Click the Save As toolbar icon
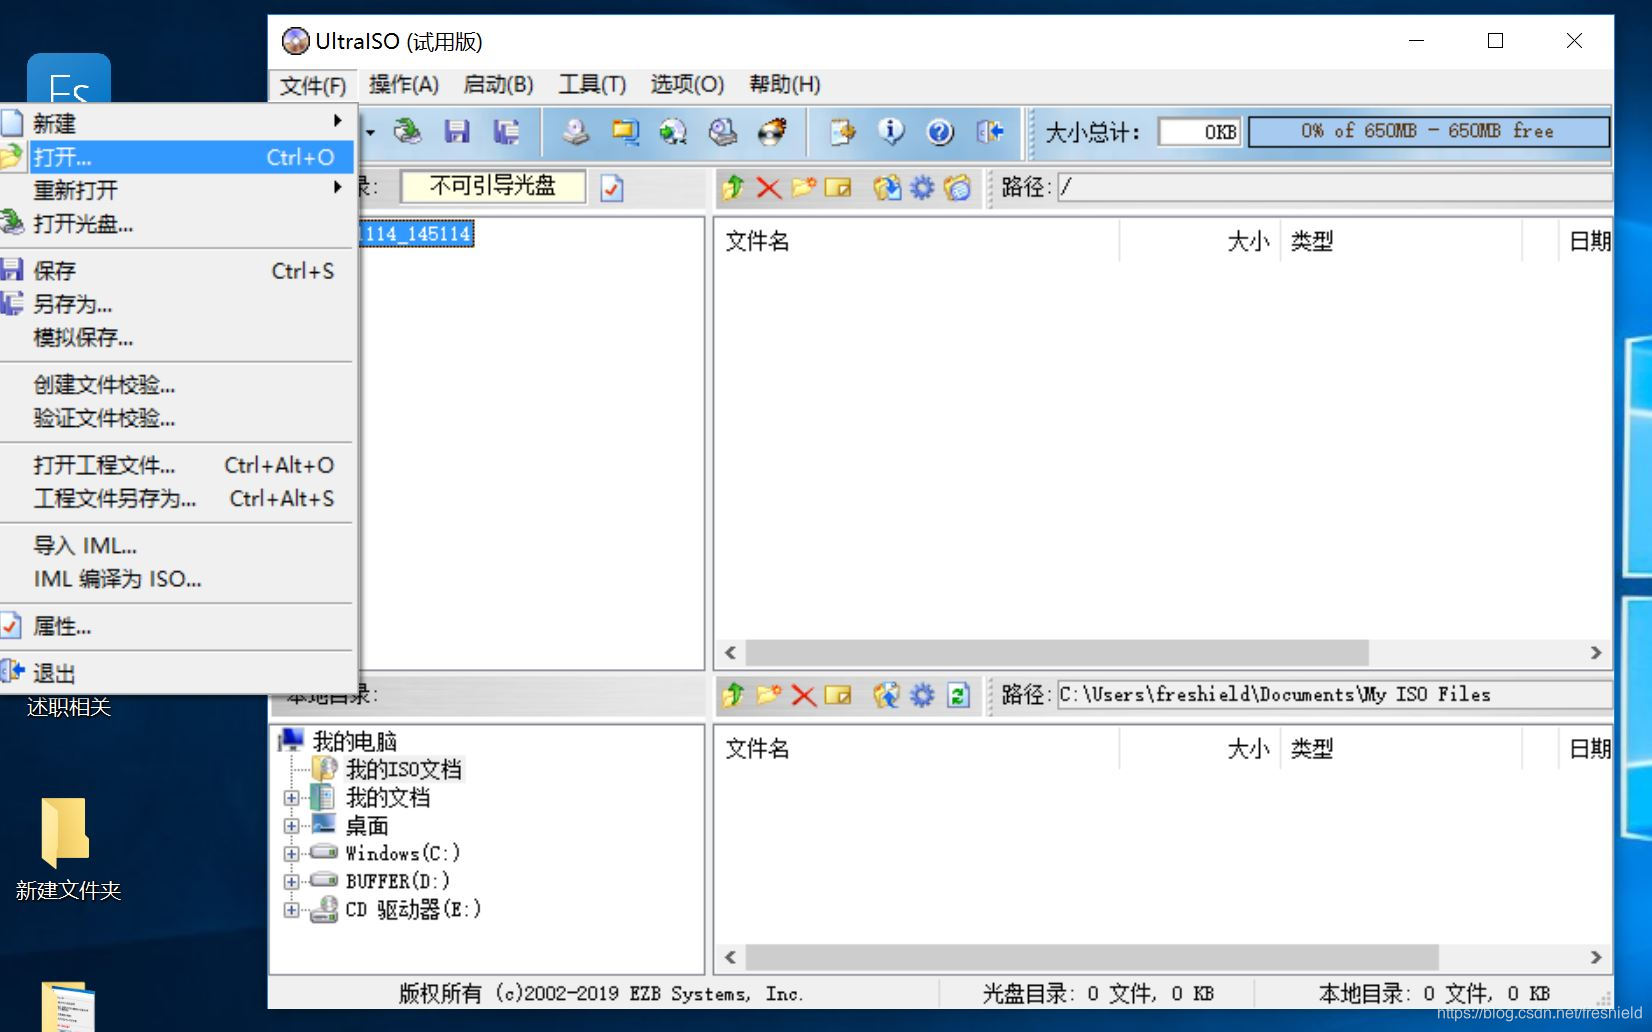Image resolution: width=1652 pixels, height=1032 pixels. click(507, 132)
